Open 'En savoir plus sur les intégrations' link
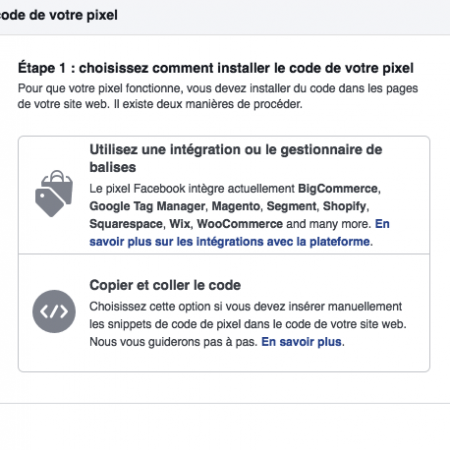Viewport: 450px width, 450px height. [x=239, y=232]
